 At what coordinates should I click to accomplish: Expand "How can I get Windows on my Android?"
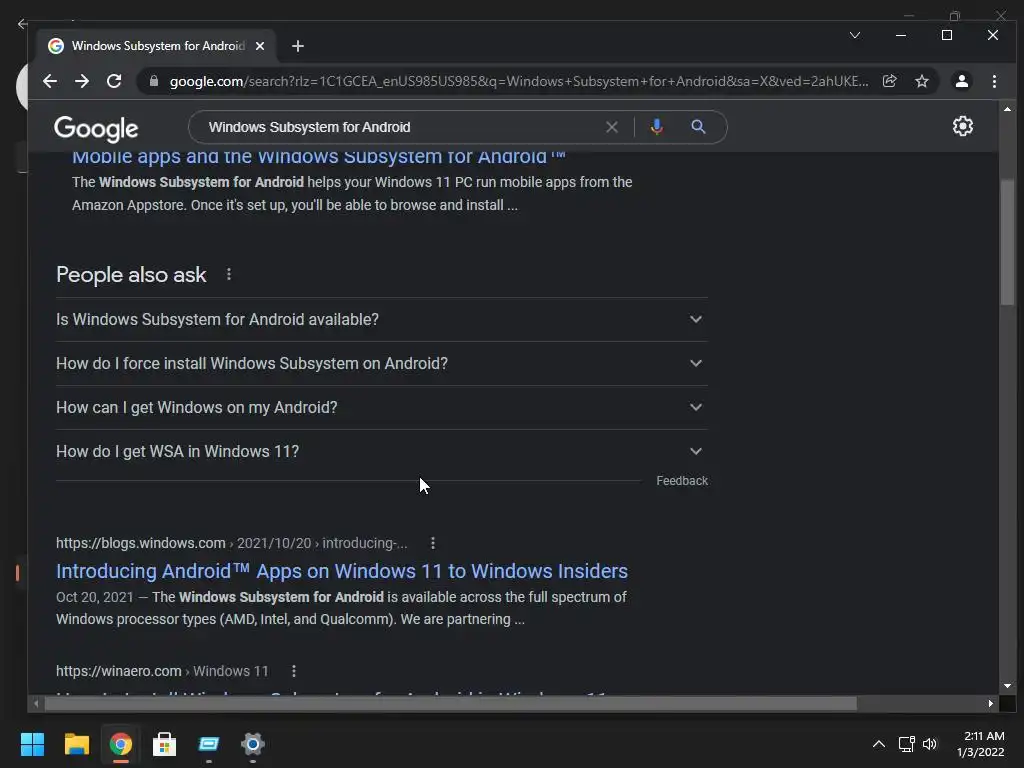point(381,408)
